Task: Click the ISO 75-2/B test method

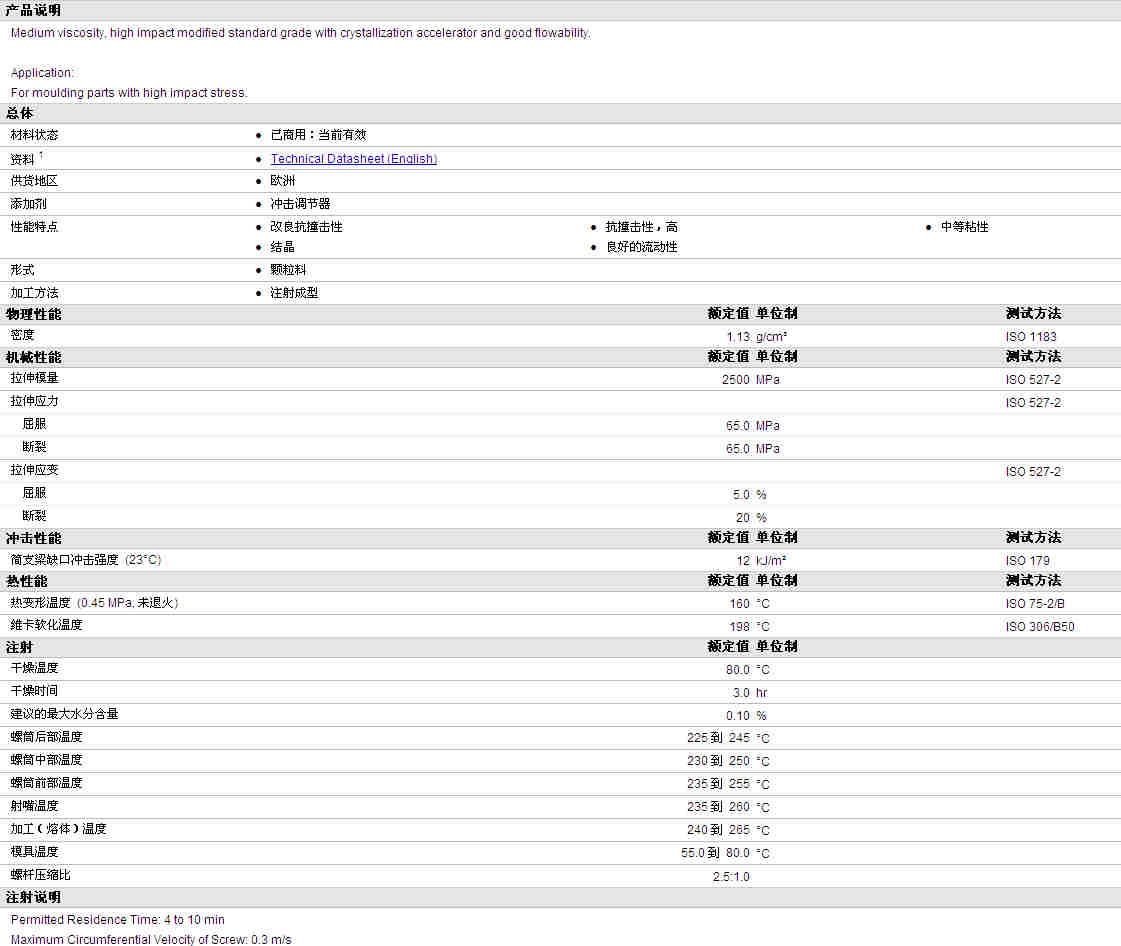Action: coord(1036,604)
